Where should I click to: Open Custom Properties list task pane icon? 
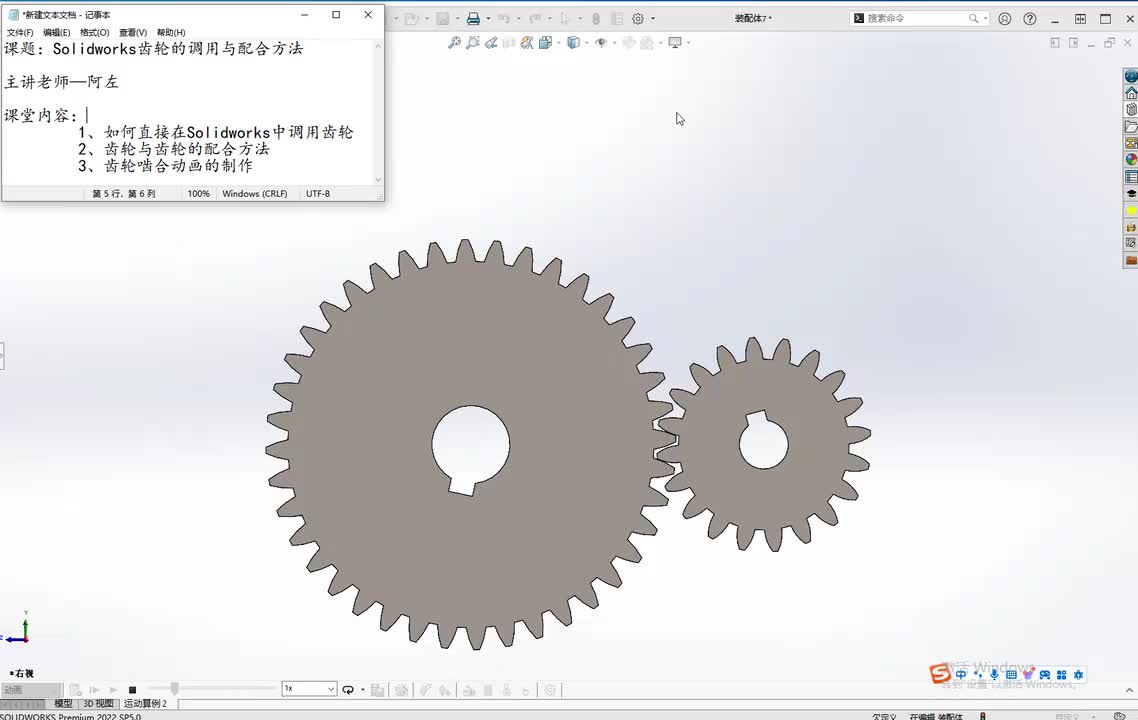tap(1131, 176)
